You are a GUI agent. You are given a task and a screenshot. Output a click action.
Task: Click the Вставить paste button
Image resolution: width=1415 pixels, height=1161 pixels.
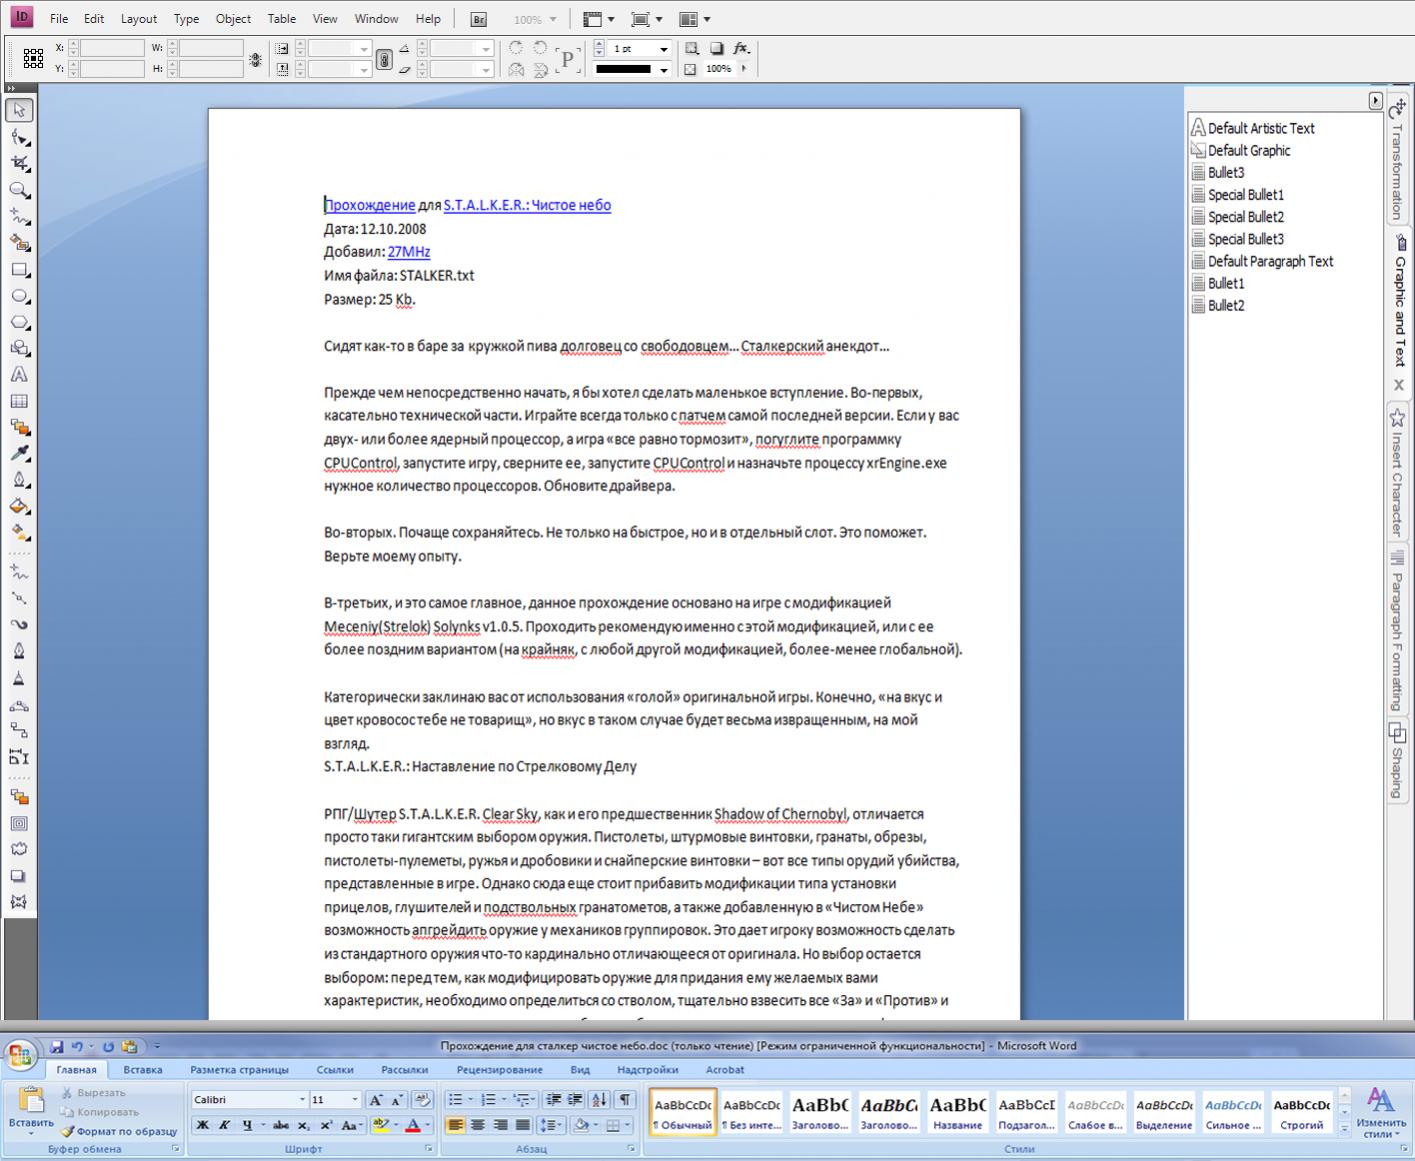pyautogui.click(x=31, y=1110)
